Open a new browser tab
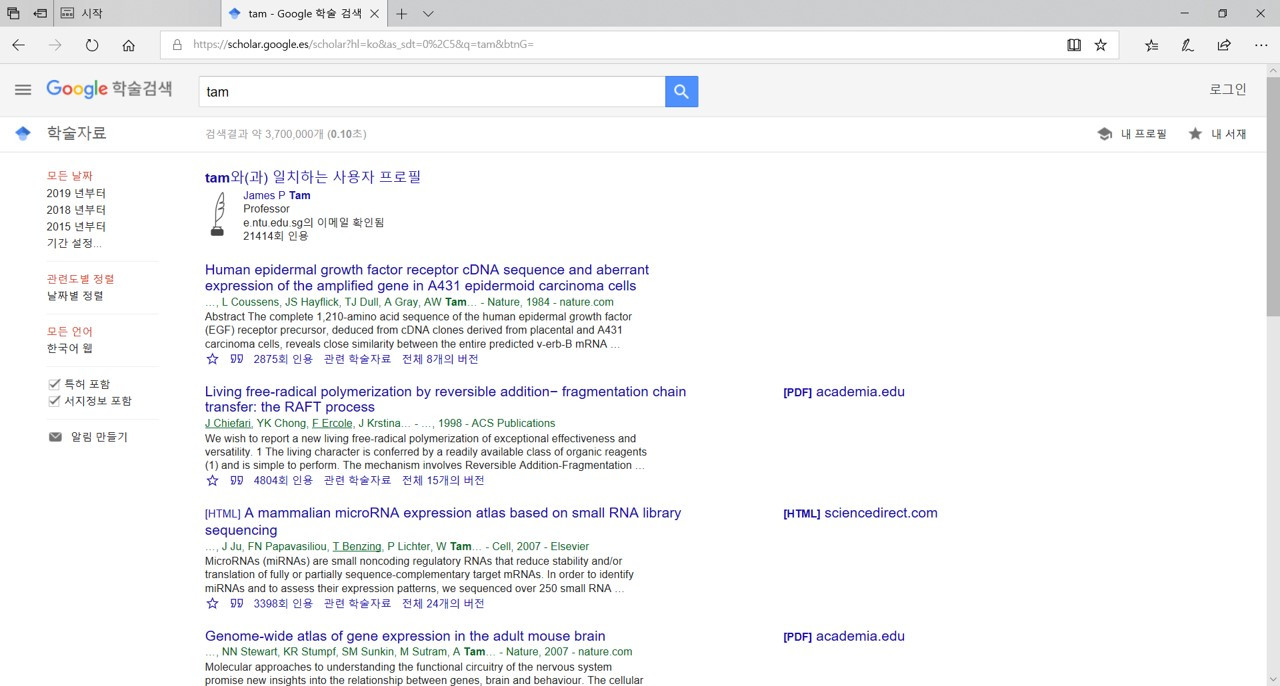1280x686 pixels. pos(401,14)
